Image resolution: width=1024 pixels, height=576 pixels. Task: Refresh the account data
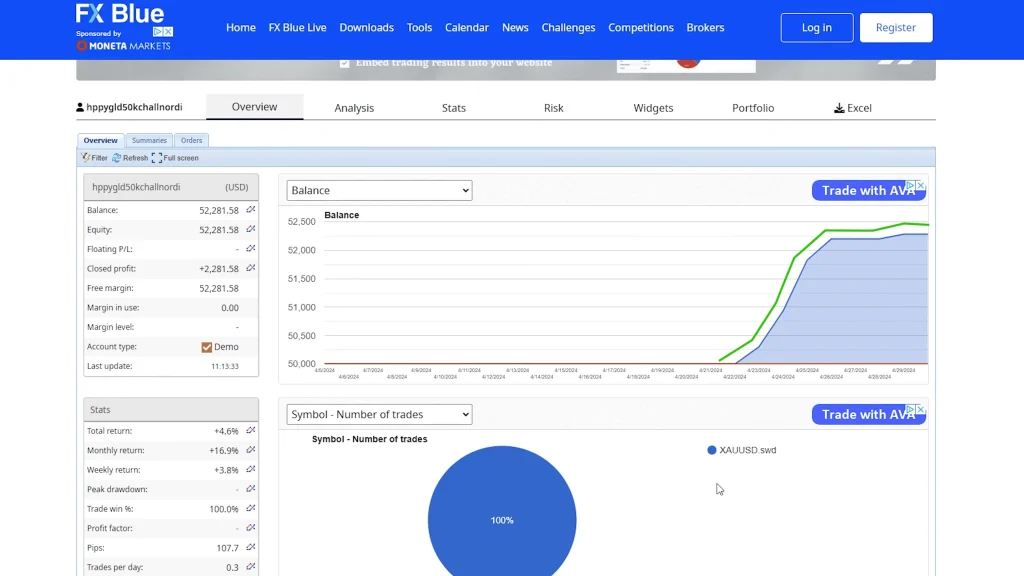pyautogui.click(x=117, y=158)
